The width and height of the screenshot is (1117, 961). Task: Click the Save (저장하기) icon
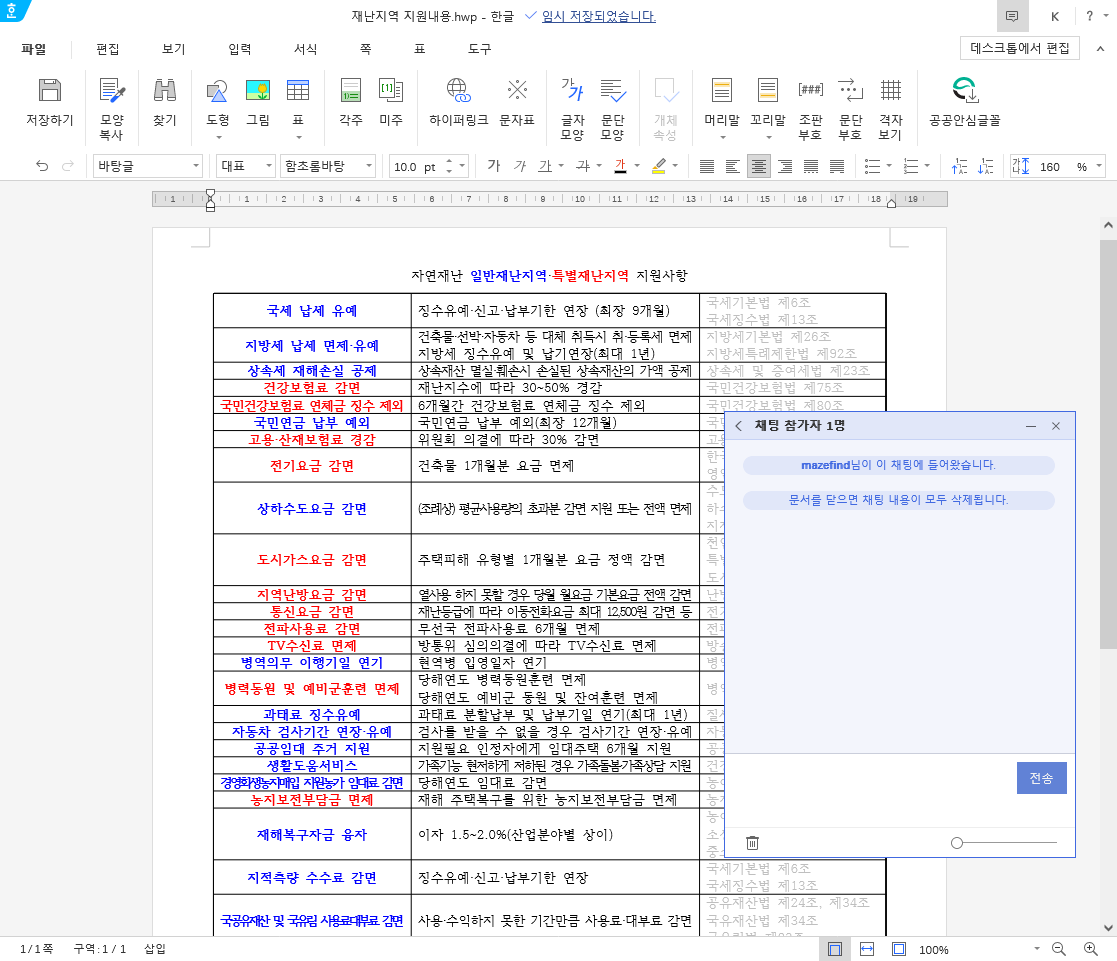coord(50,91)
